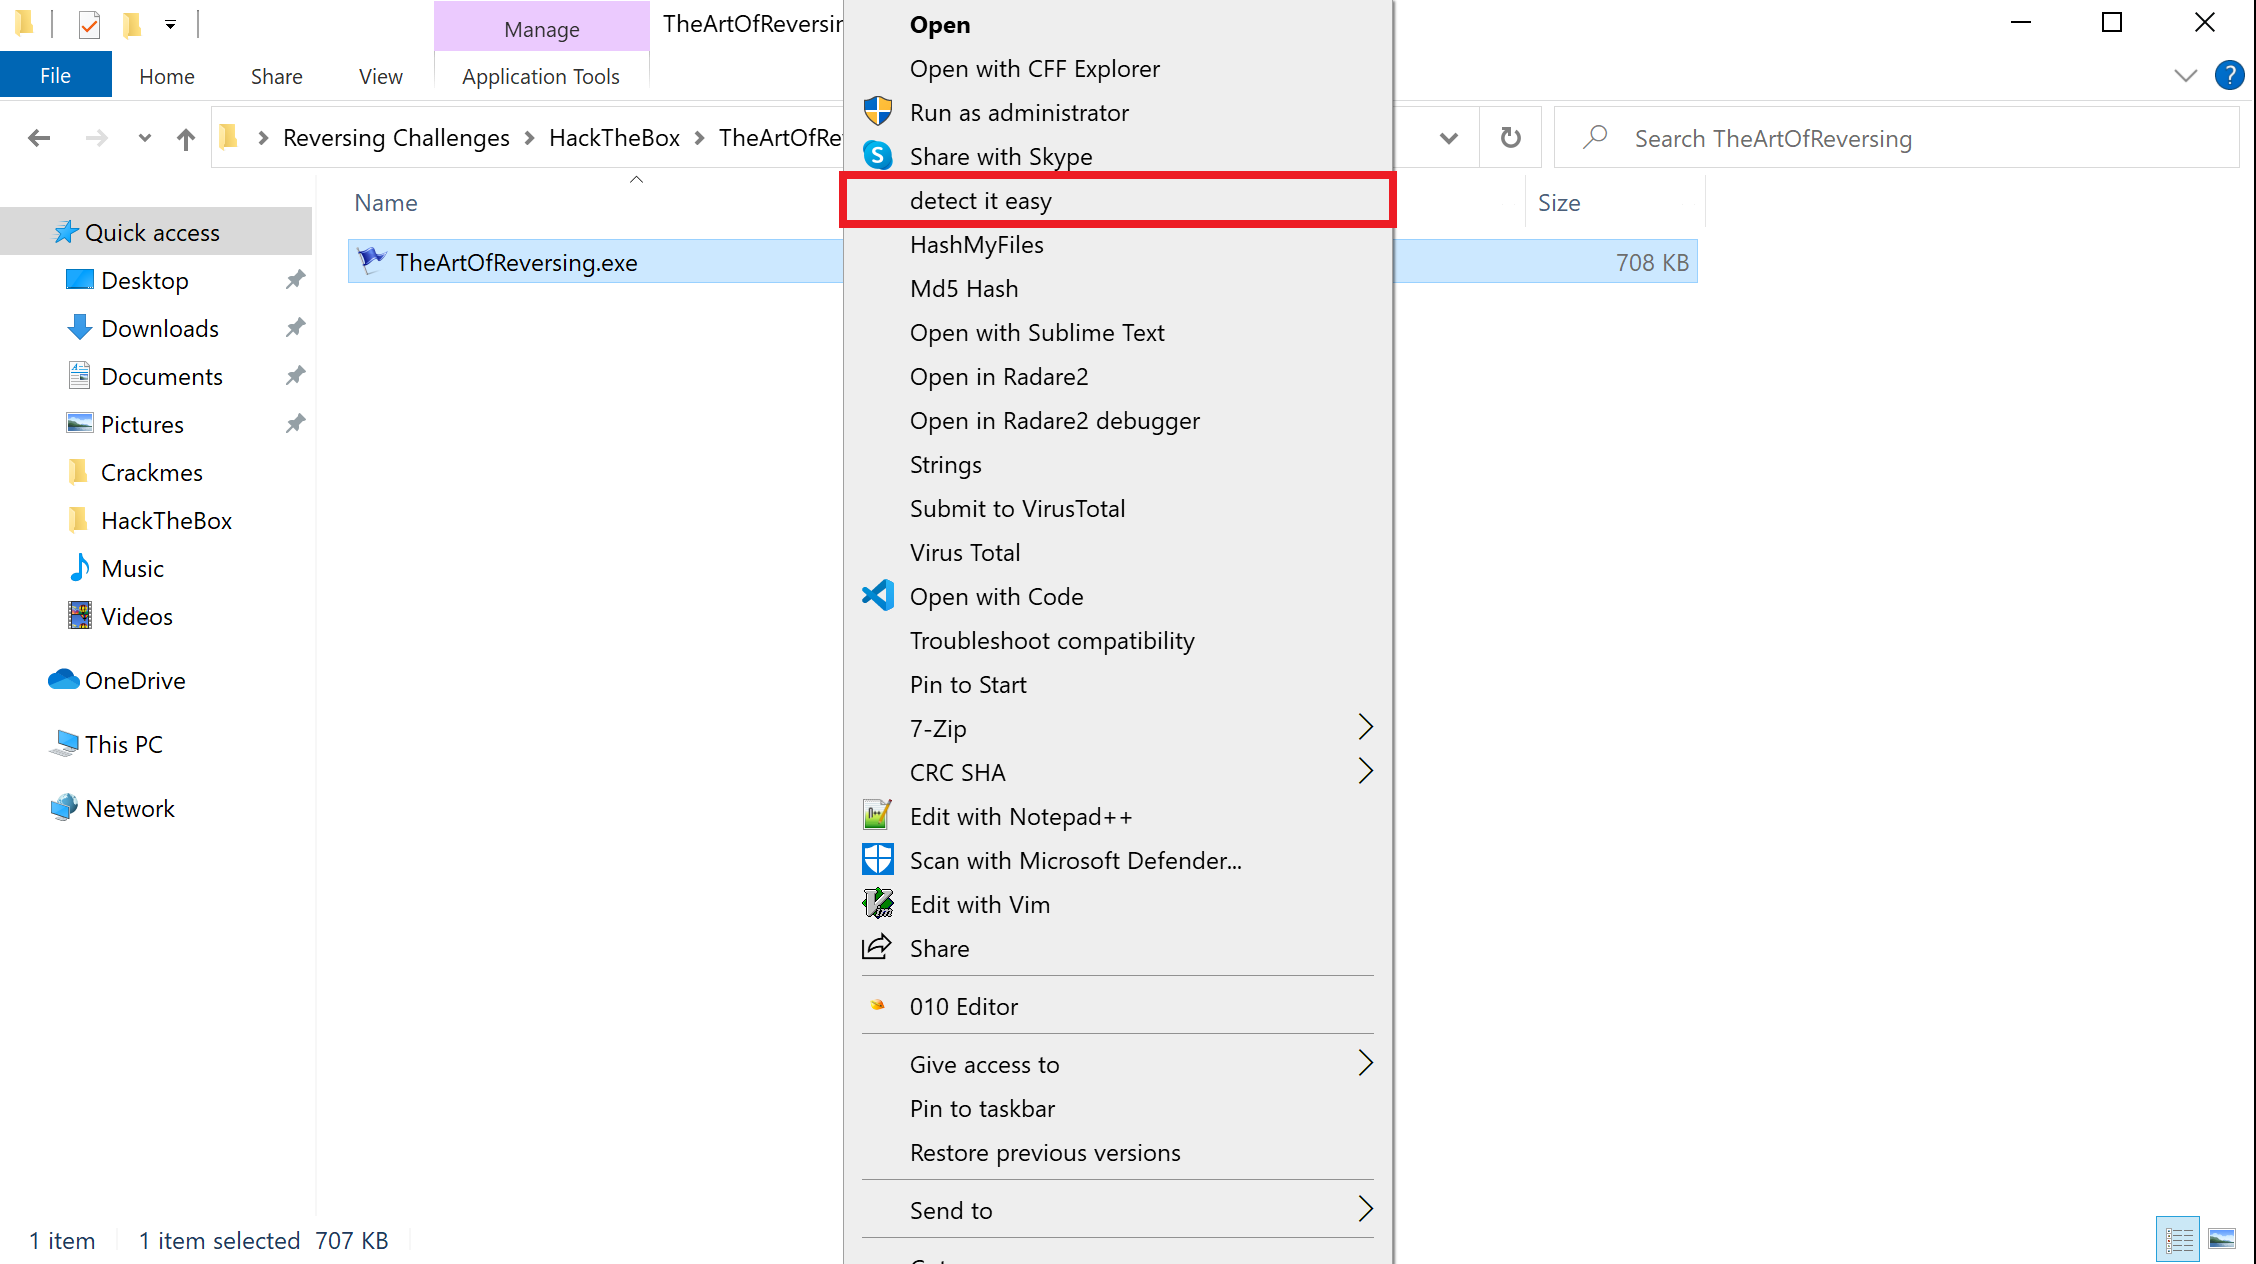Screen dimensions: 2256x1264
Task: Click 'Pin to taskbar' option
Action: pos(984,1106)
